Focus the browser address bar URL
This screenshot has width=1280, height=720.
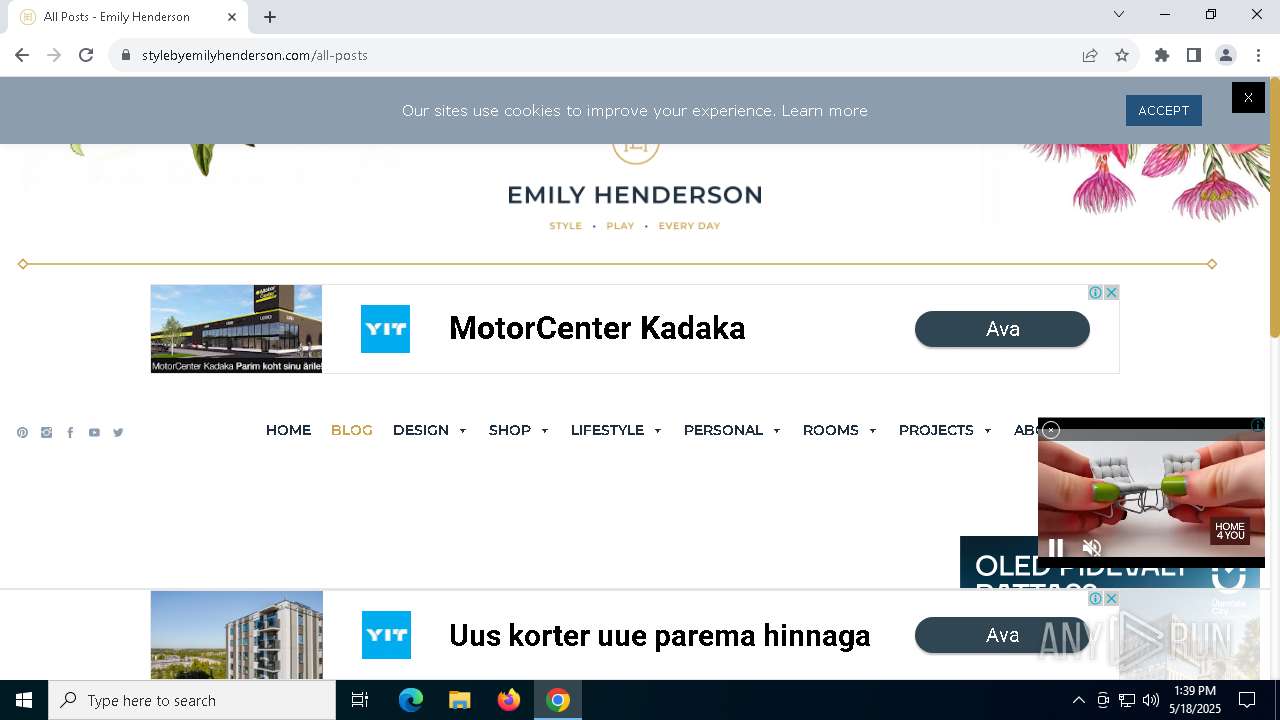click(x=255, y=55)
